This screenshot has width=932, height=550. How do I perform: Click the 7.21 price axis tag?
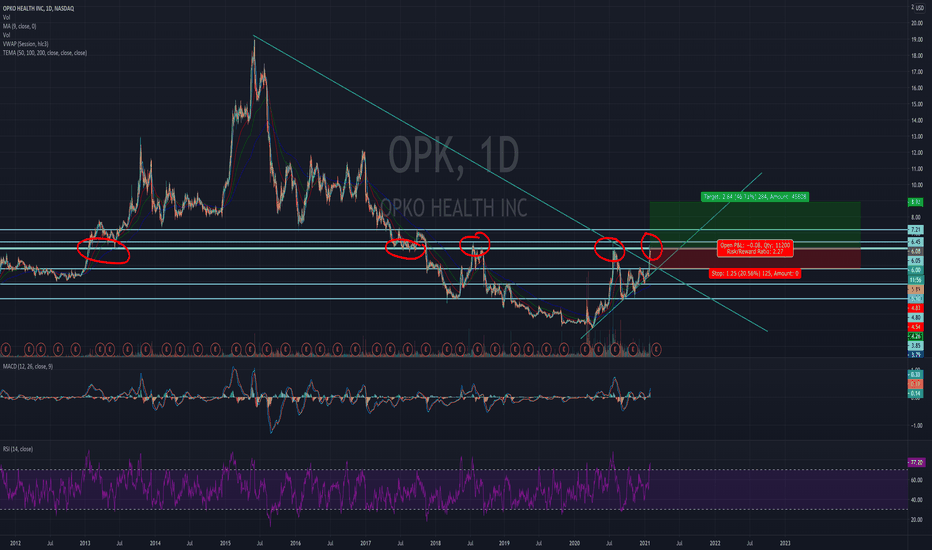[915, 230]
